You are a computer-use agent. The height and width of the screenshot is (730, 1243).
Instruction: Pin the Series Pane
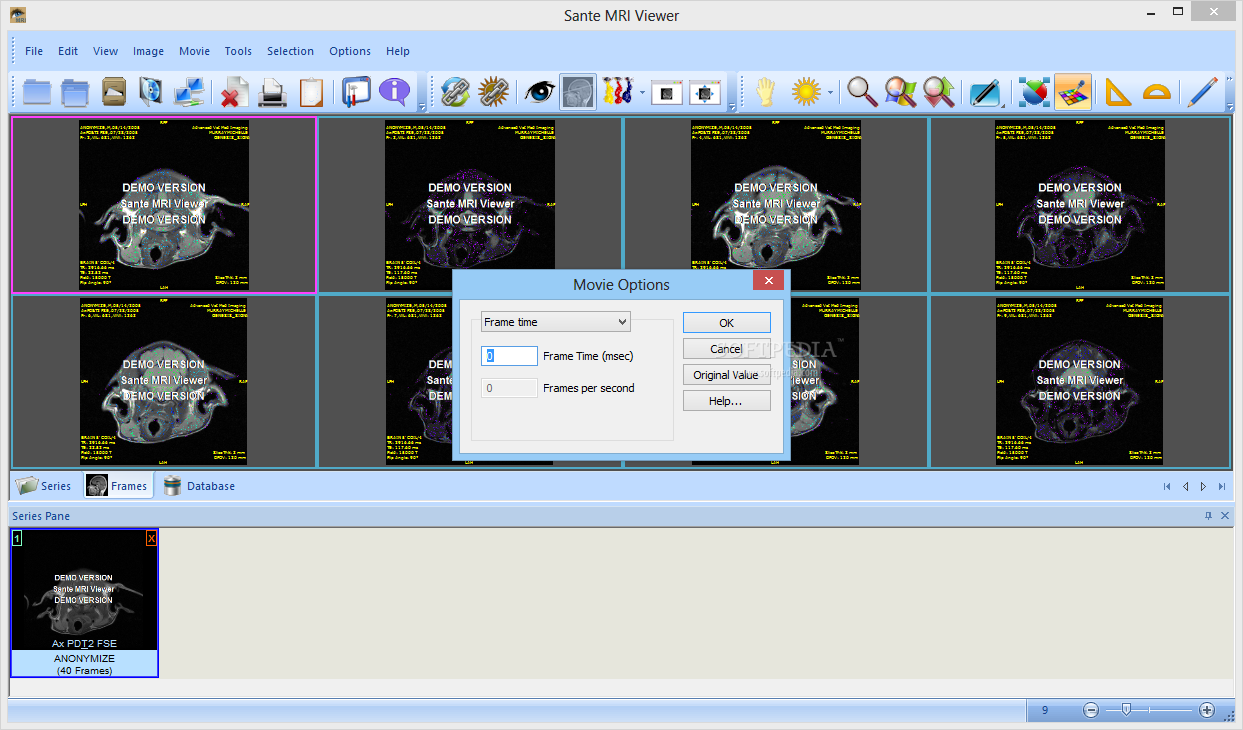pyautogui.click(x=1208, y=516)
